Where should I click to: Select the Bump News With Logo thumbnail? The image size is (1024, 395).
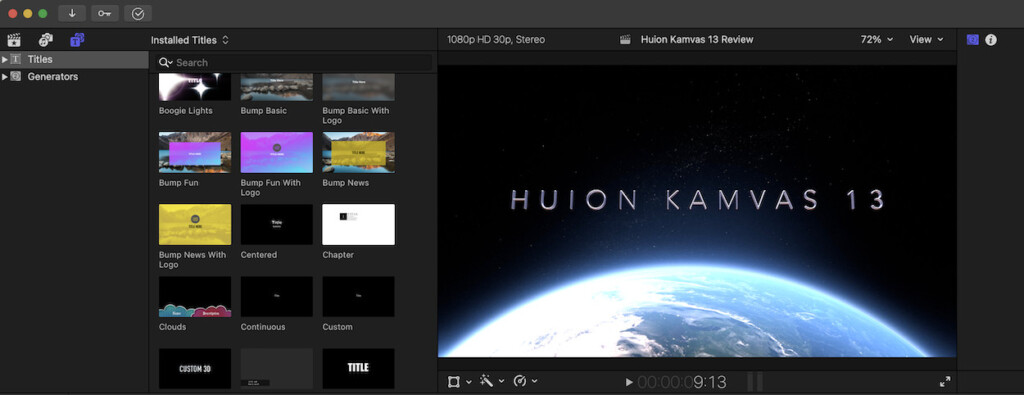pyautogui.click(x=195, y=225)
